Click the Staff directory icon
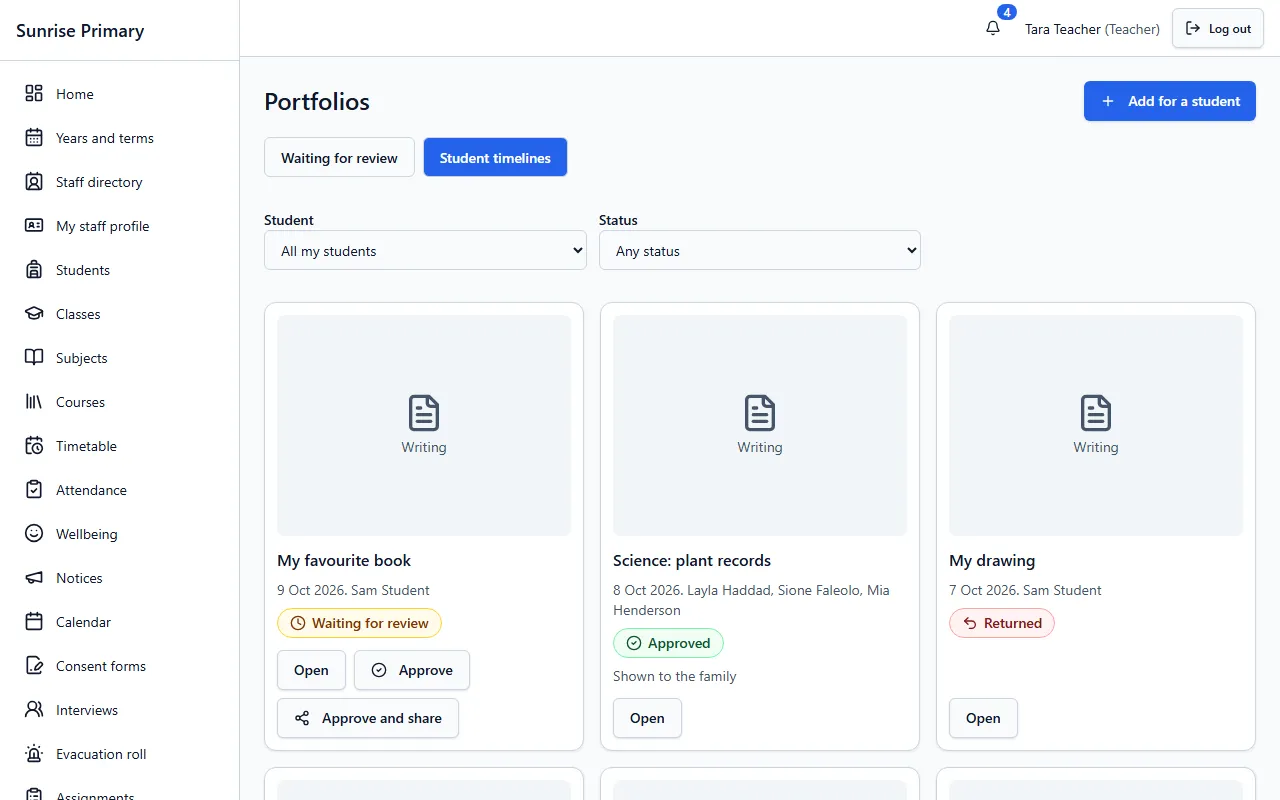Image resolution: width=1280 pixels, height=800 pixels. click(x=34, y=182)
